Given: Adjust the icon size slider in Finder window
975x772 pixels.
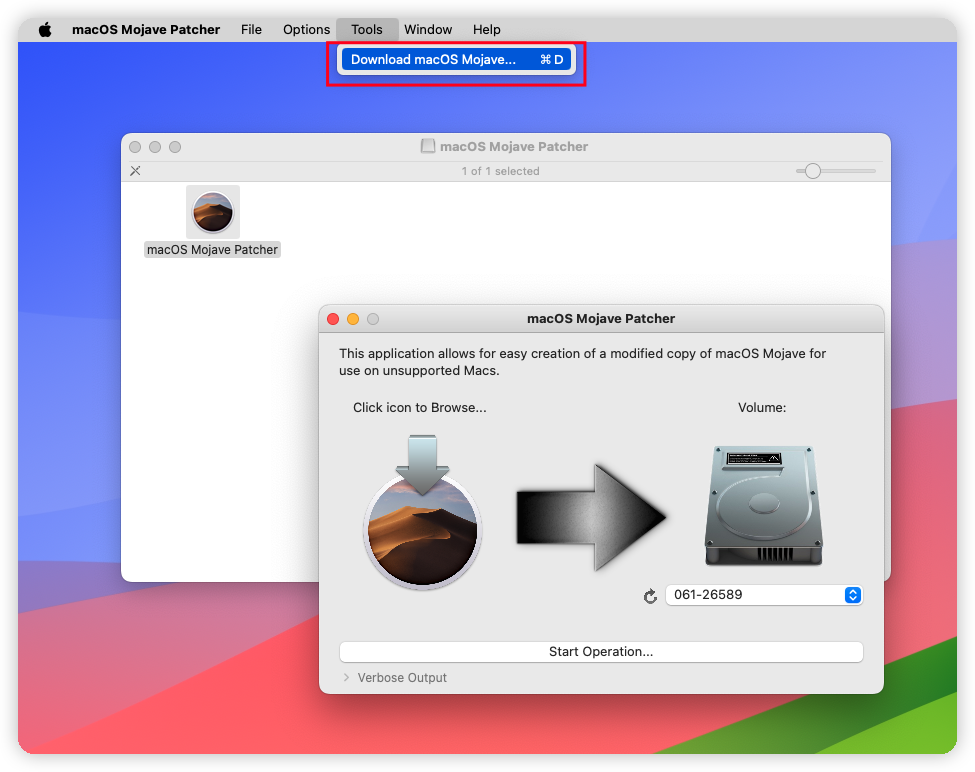Looking at the screenshot, I should [812, 171].
